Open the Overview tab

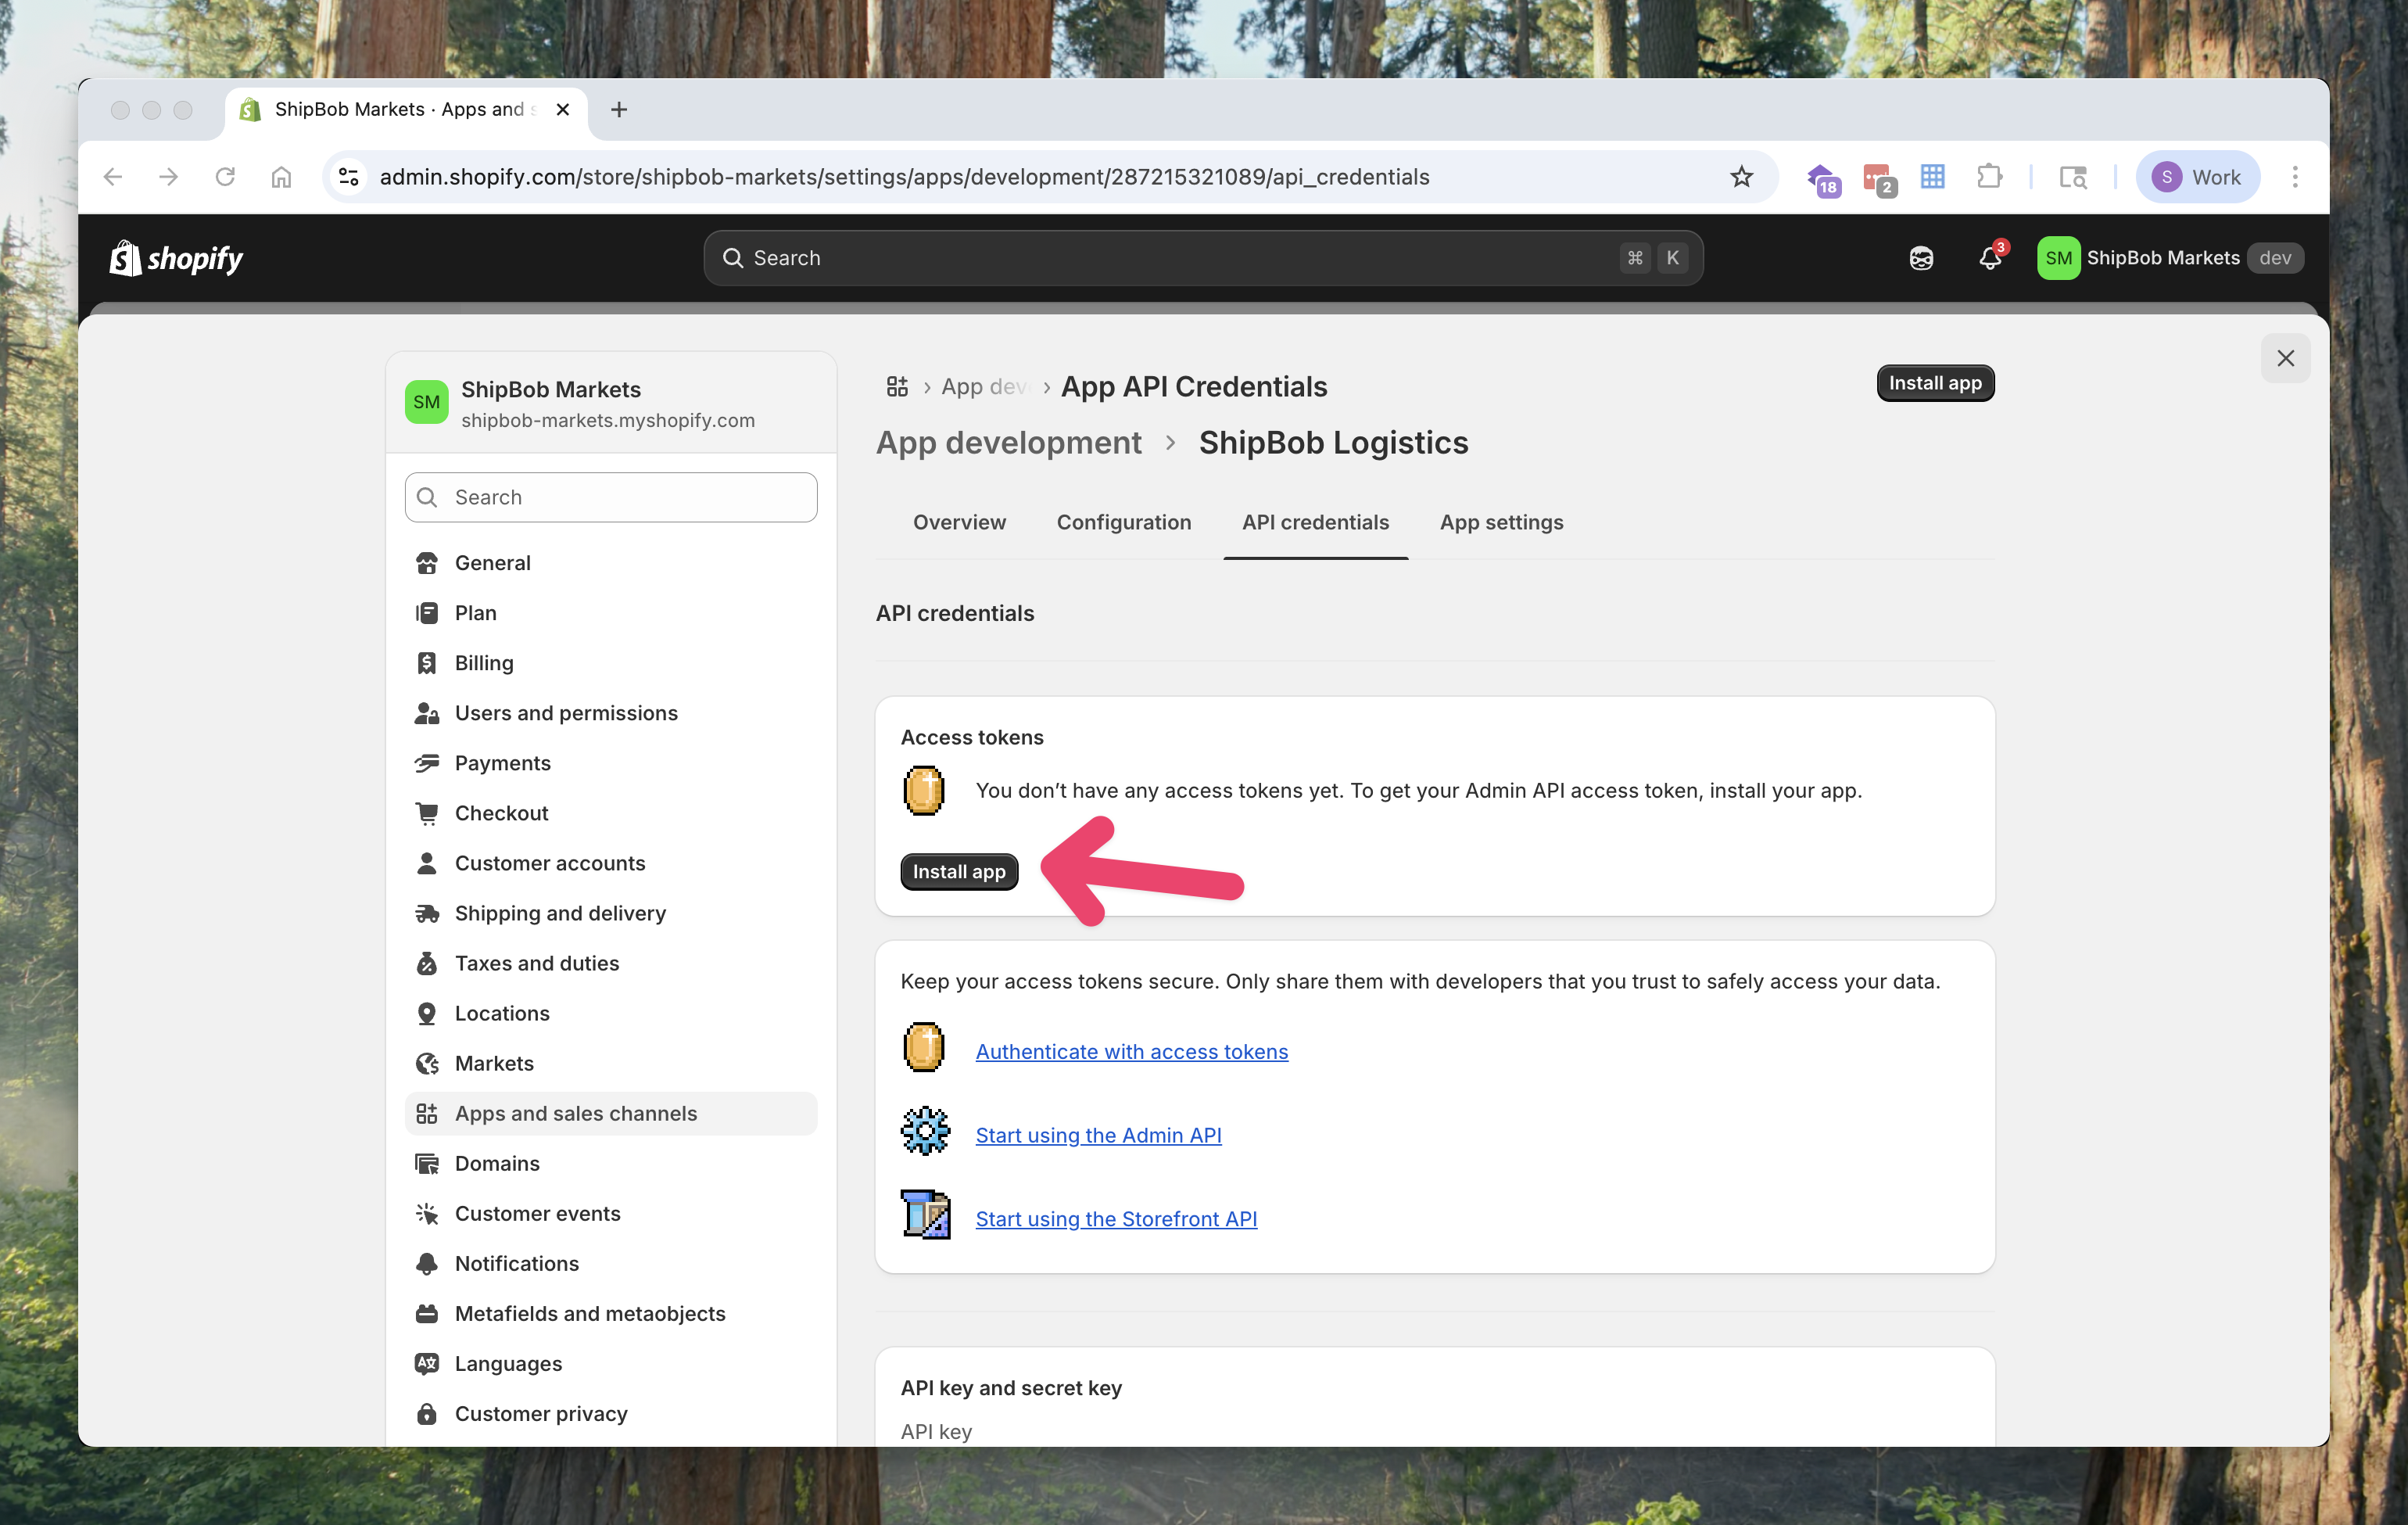[x=958, y=522]
